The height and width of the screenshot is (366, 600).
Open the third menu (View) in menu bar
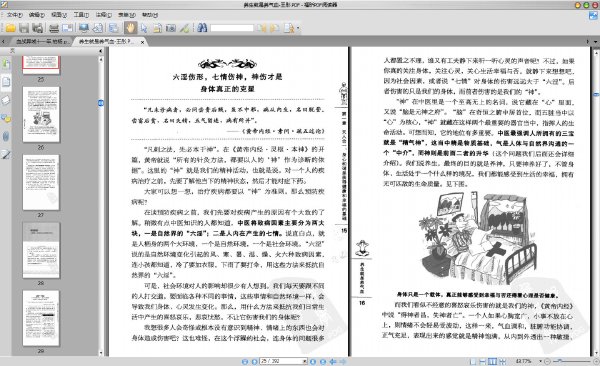click(59, 15)
